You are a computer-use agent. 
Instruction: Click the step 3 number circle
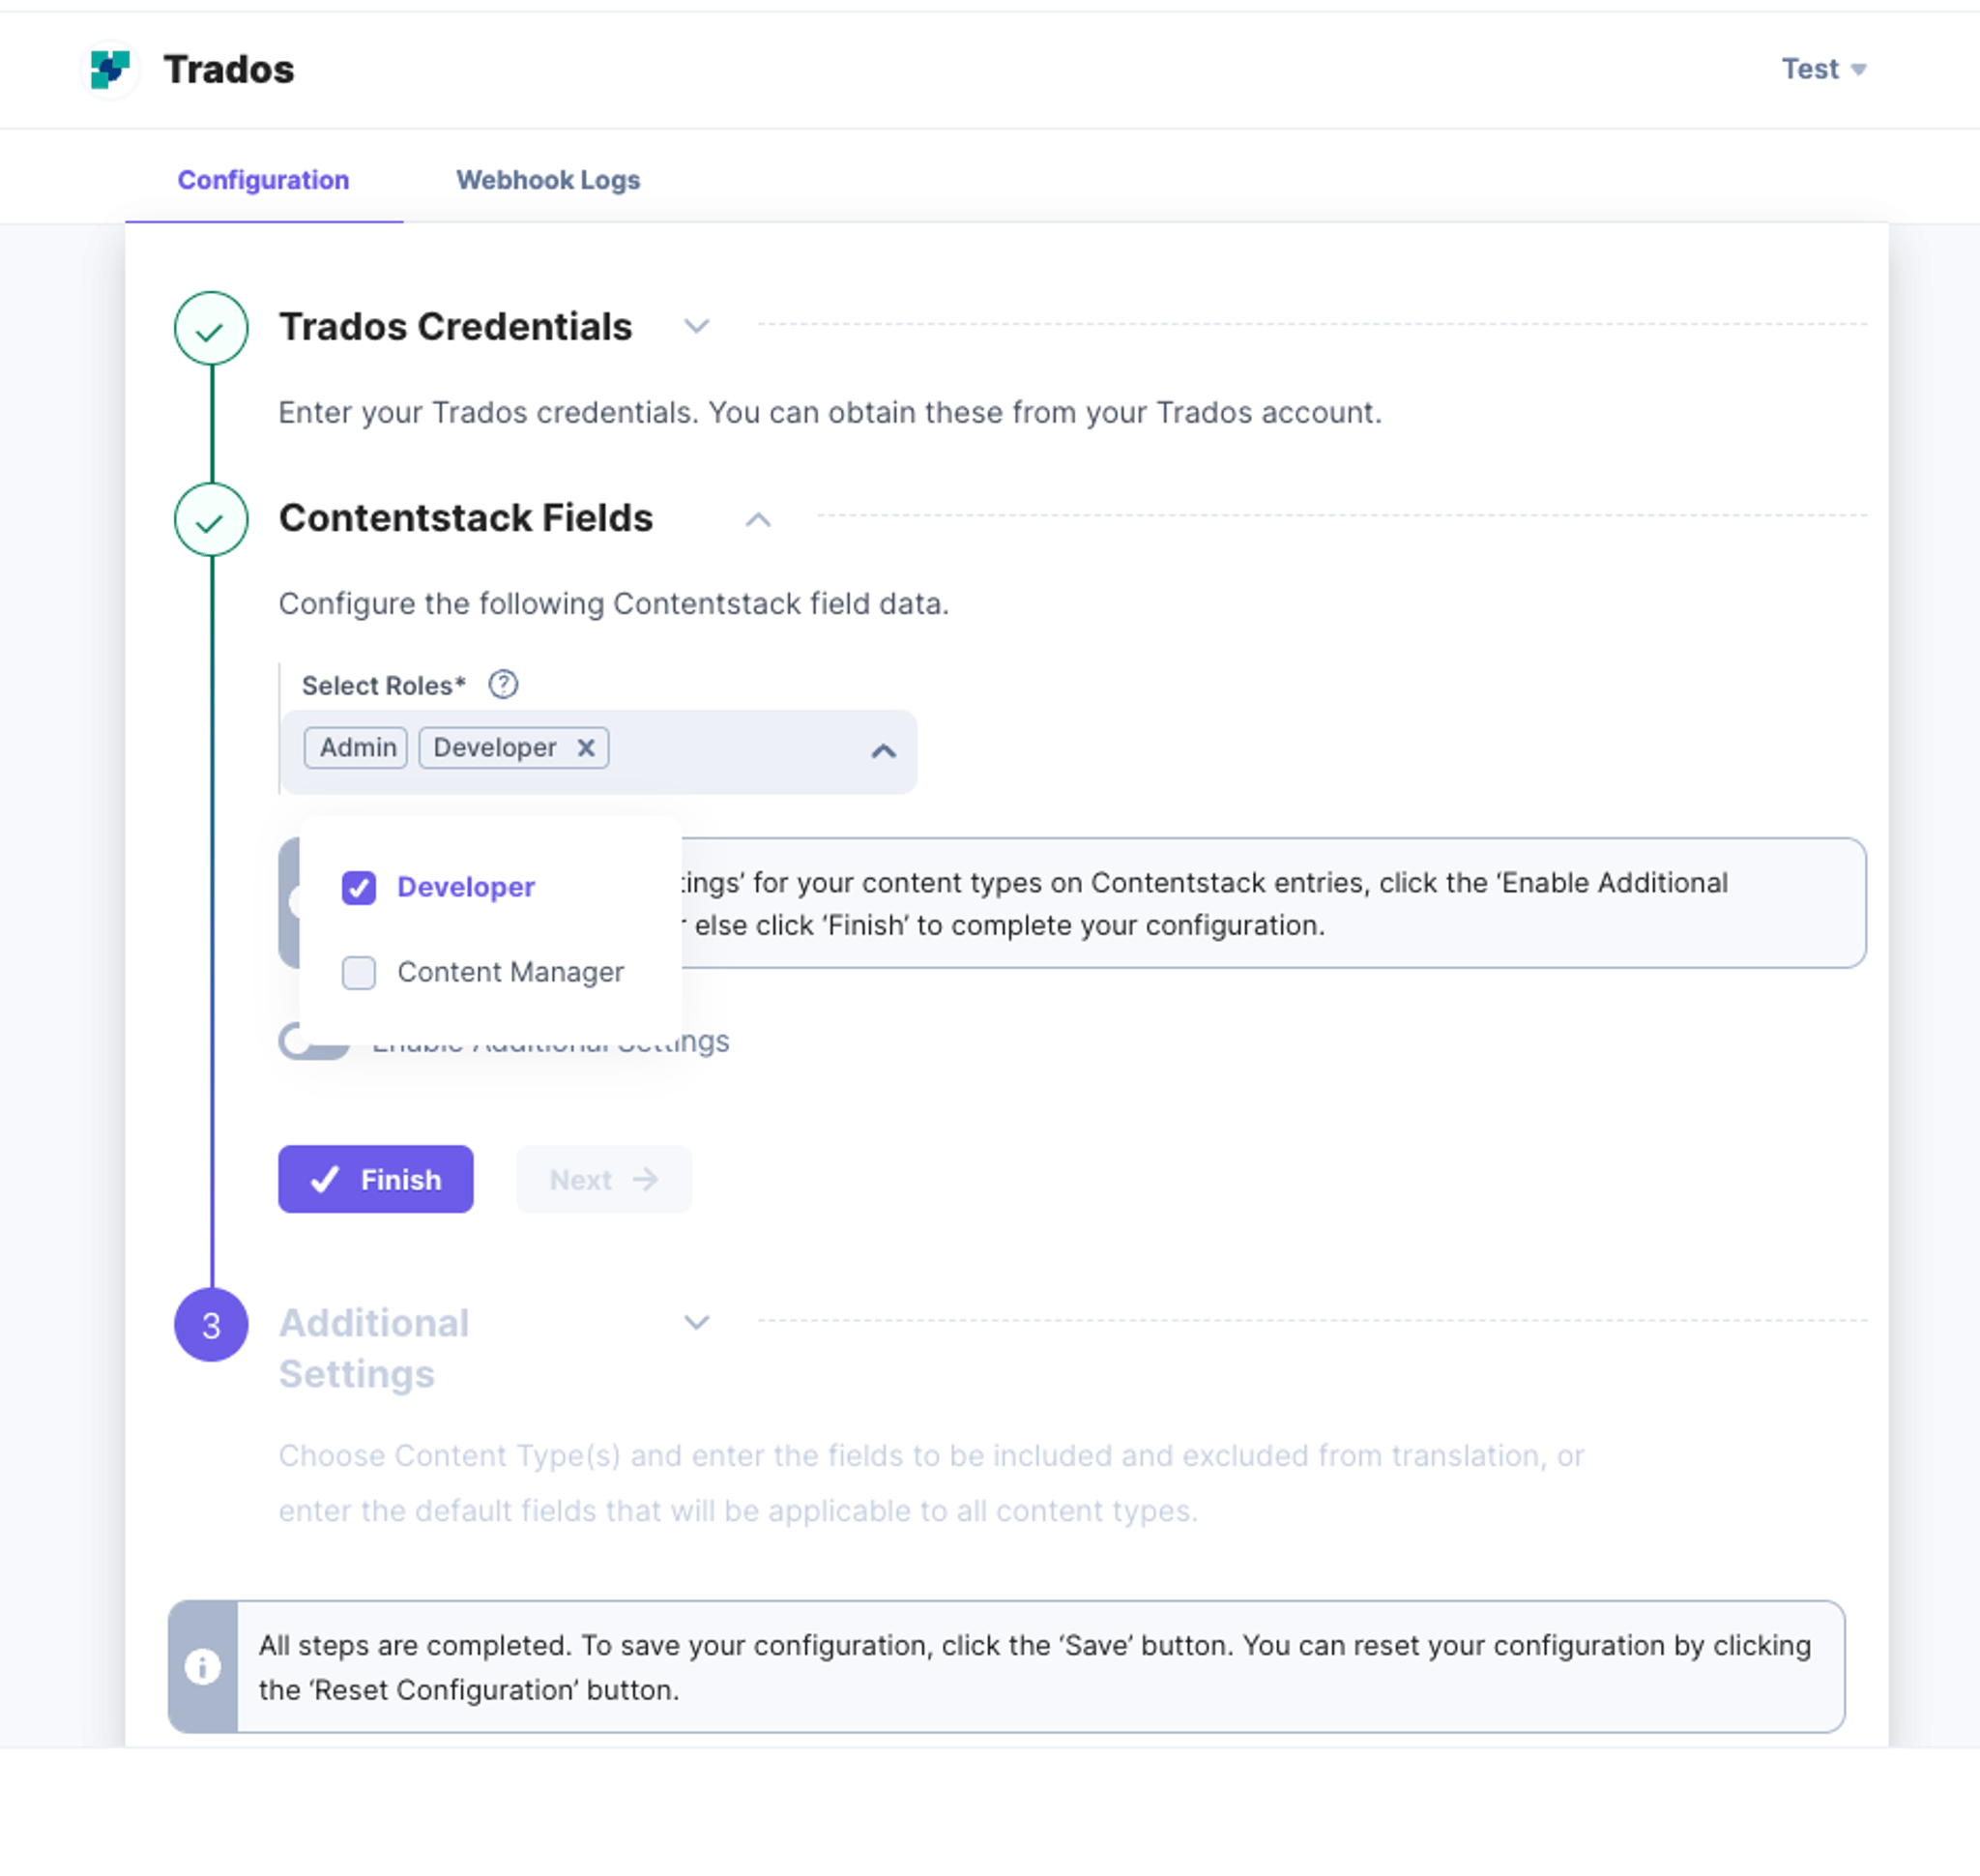[211, 1325]
